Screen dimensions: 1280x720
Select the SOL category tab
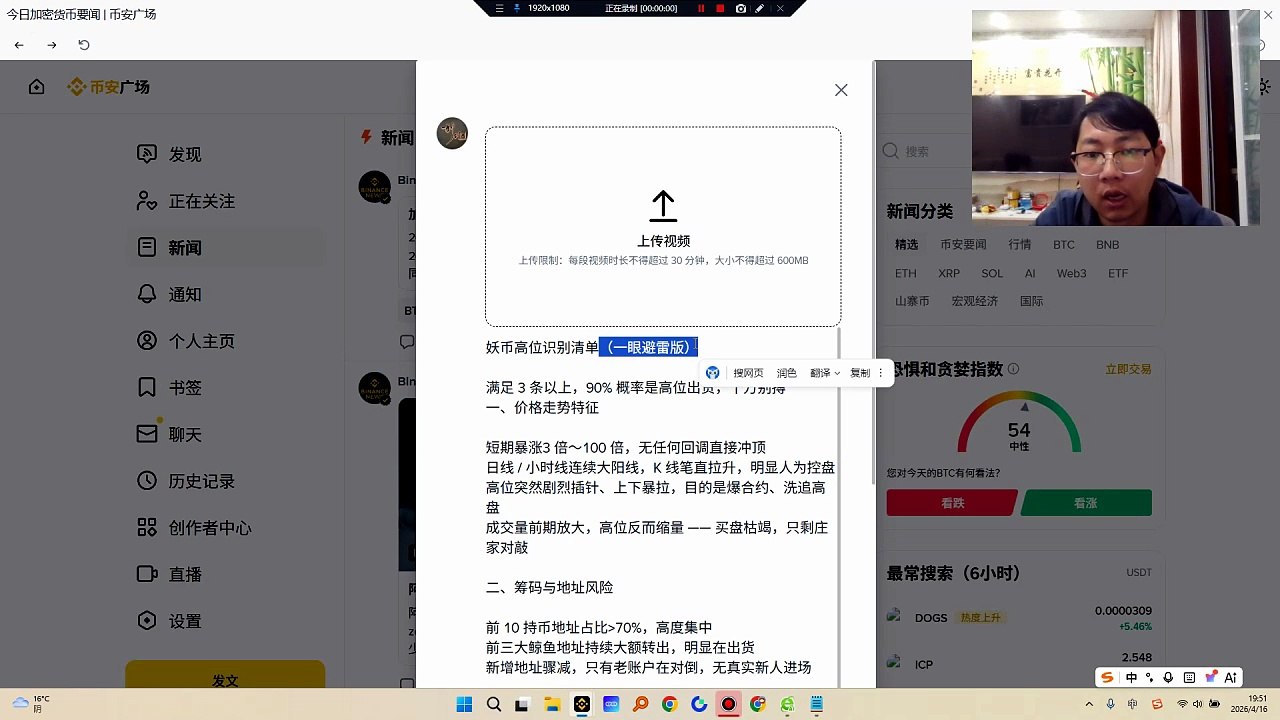(x=992, y=273)
